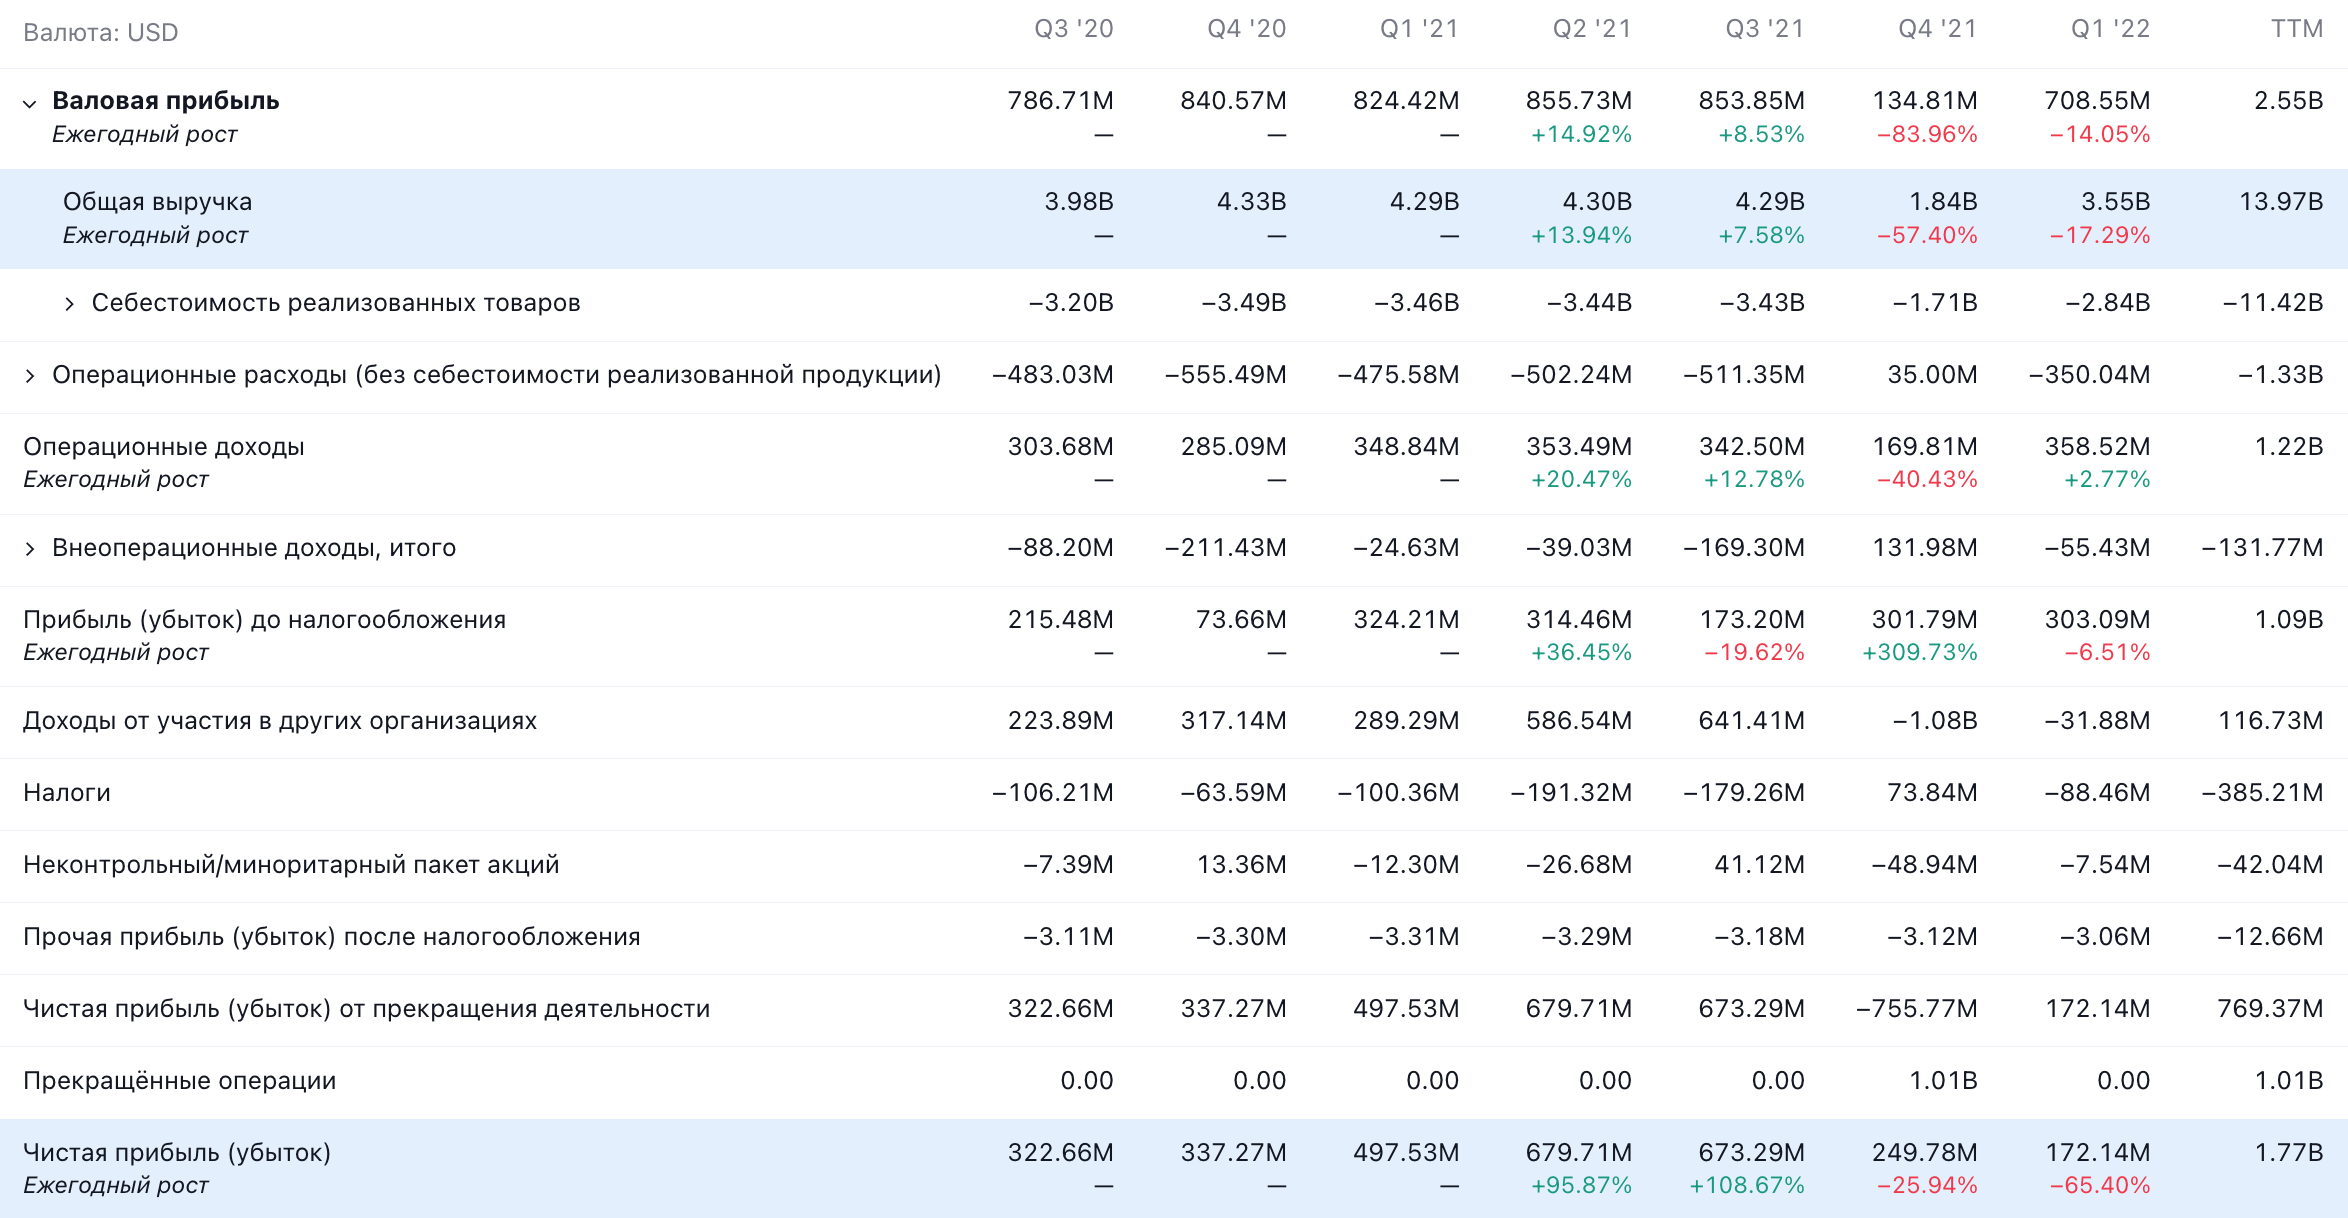Screen dimensions: 2348x1218
Task: Click the Q4 '21 column header
Action: point(1938,29)
